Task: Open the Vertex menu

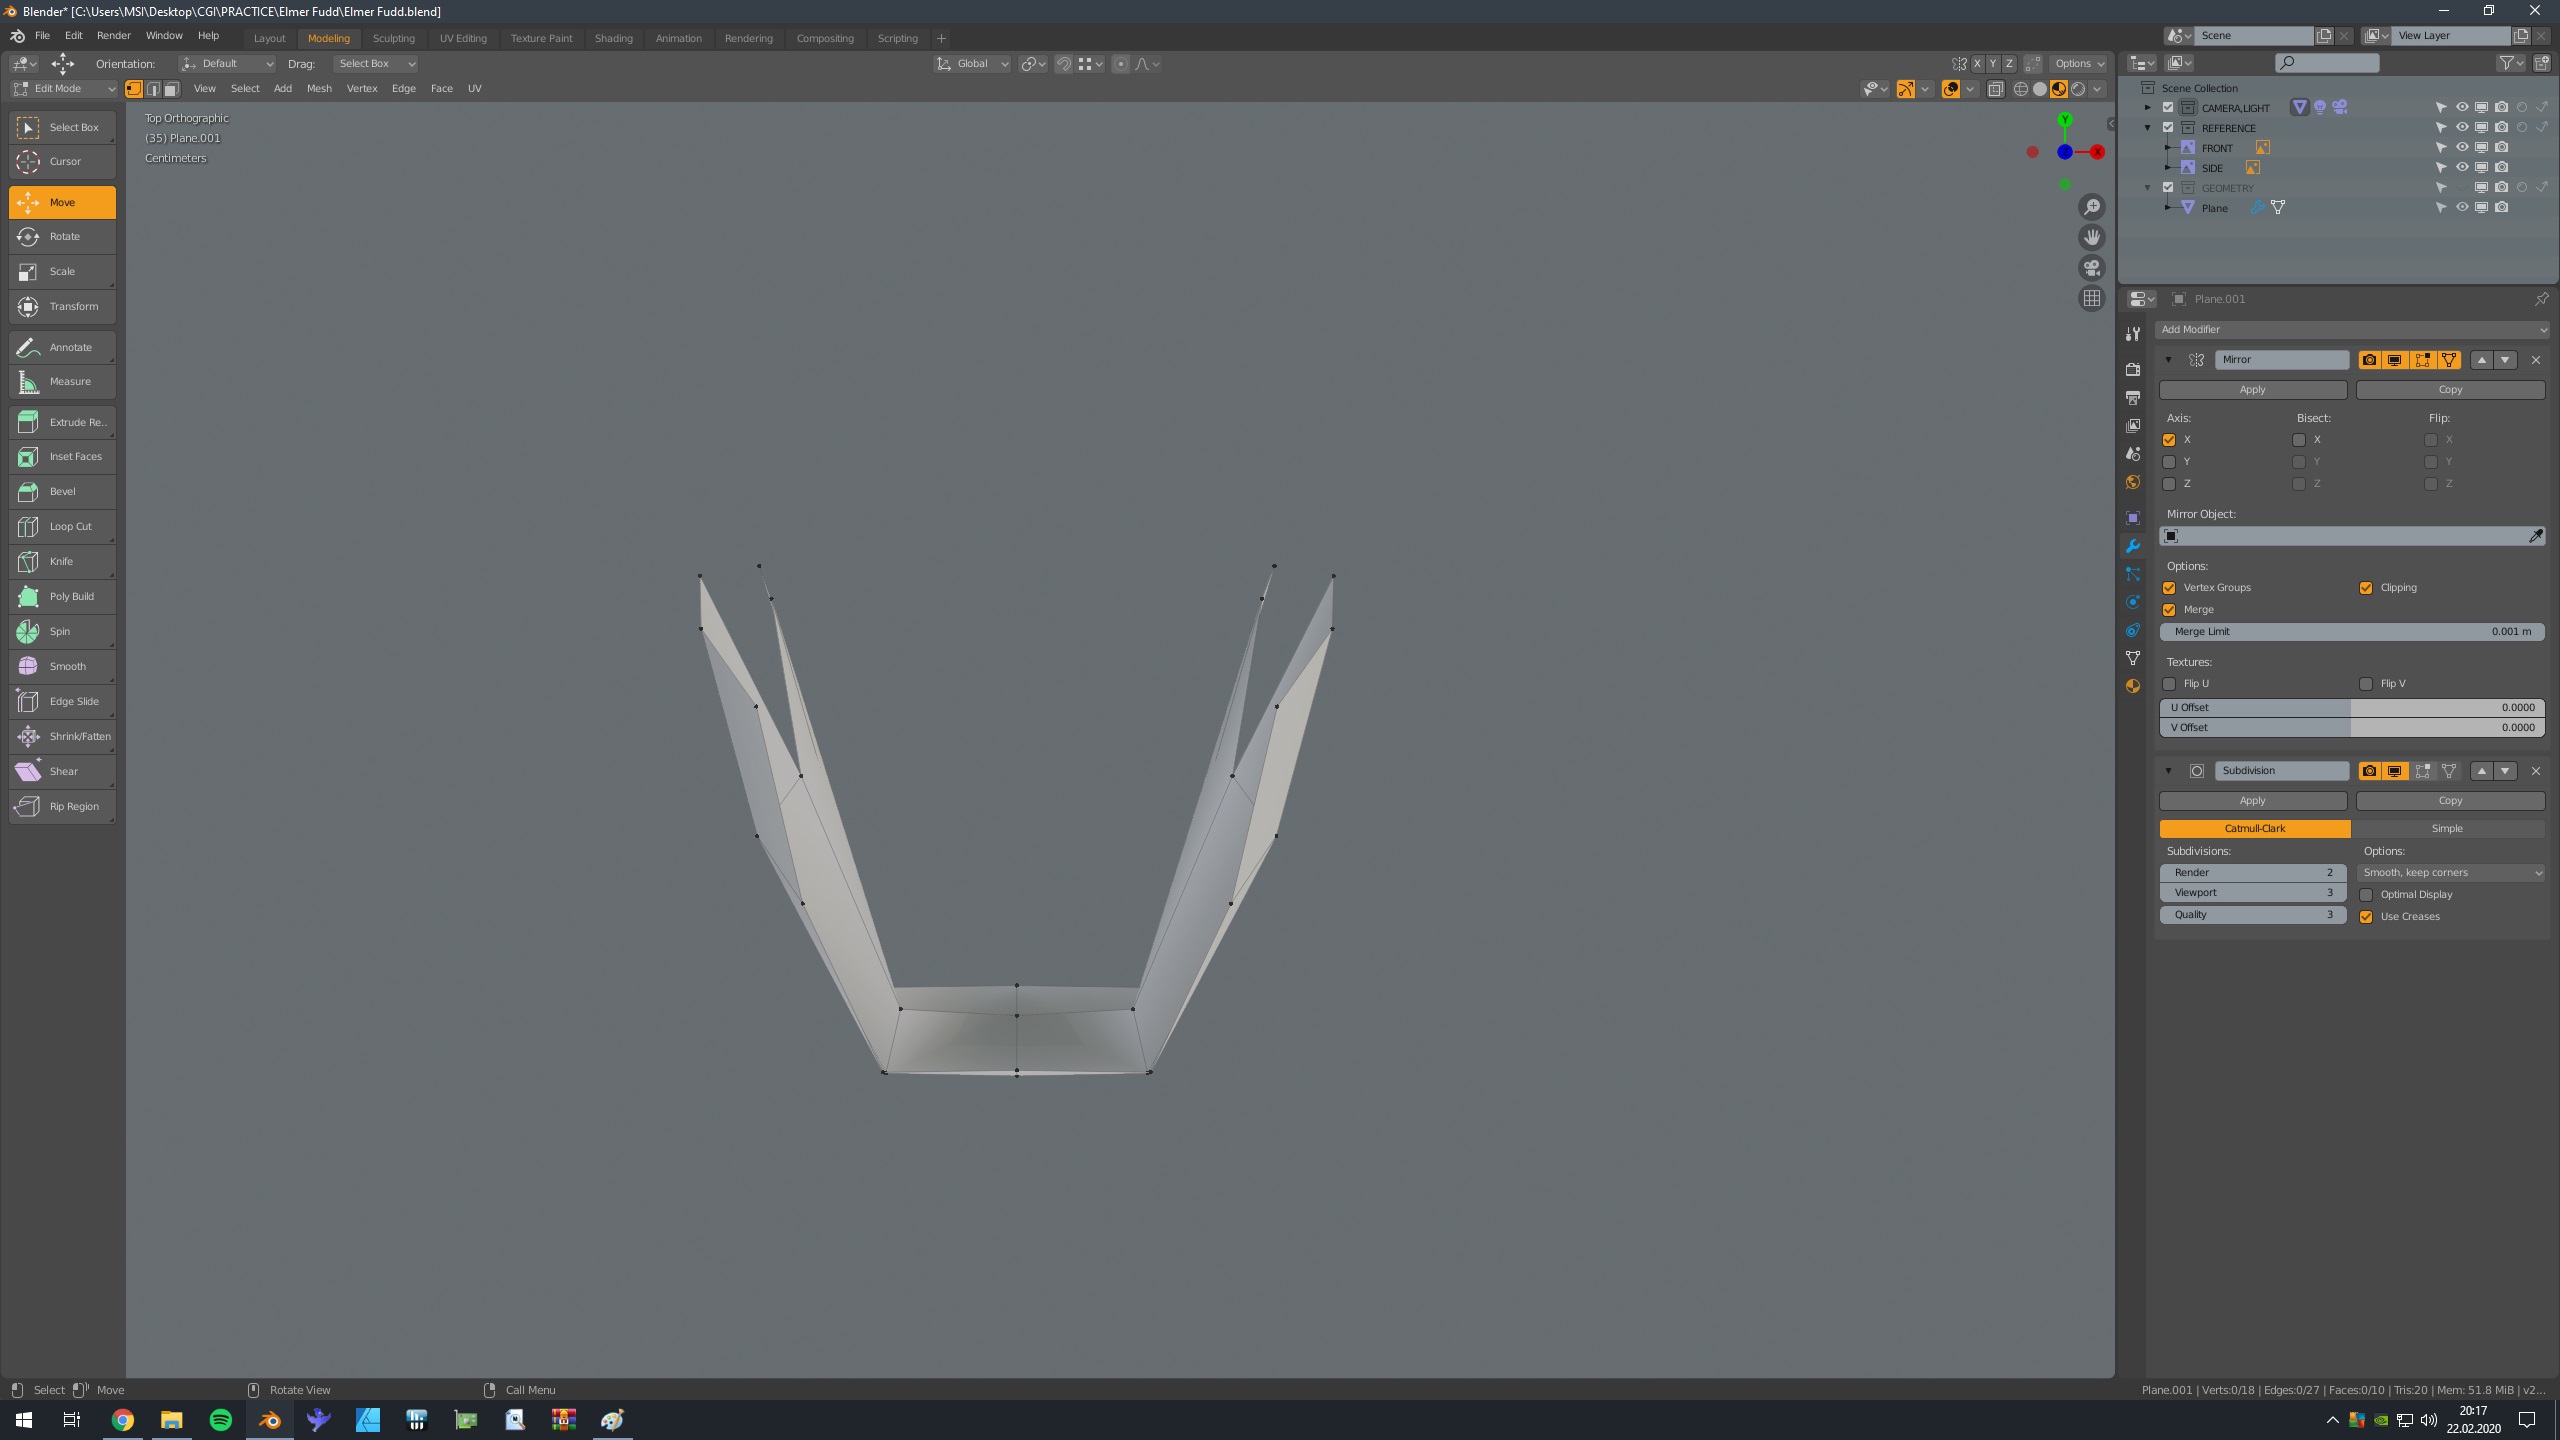Action: [x=362, y=89]
